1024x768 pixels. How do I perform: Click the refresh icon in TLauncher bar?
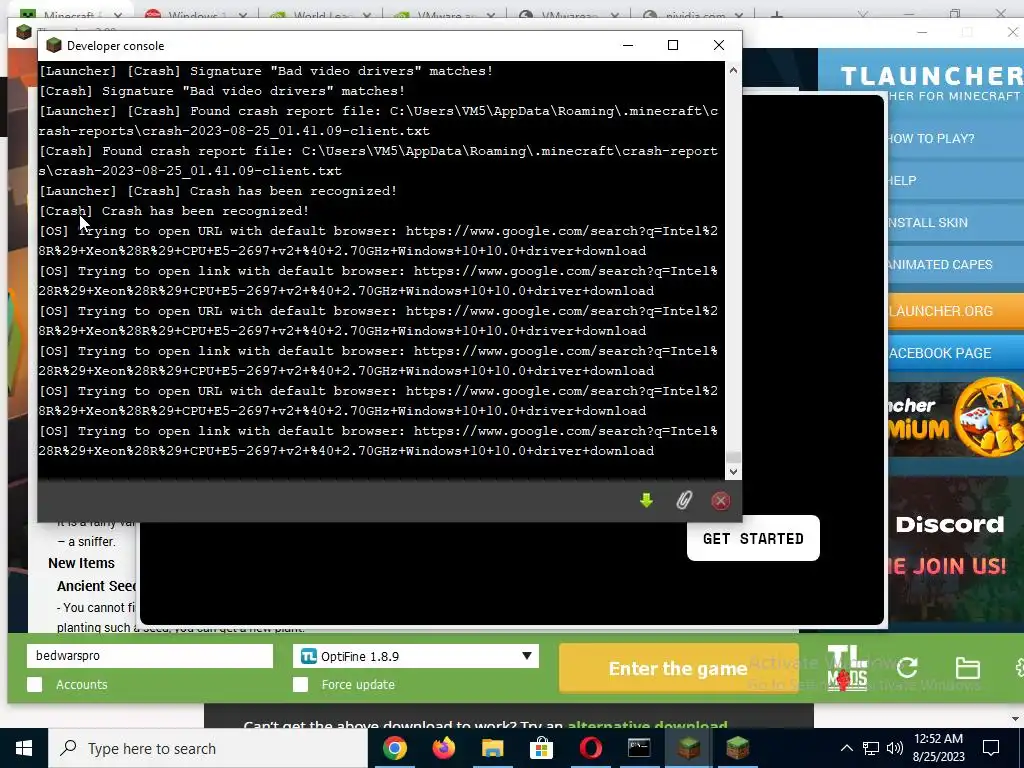tap(907, 668)
